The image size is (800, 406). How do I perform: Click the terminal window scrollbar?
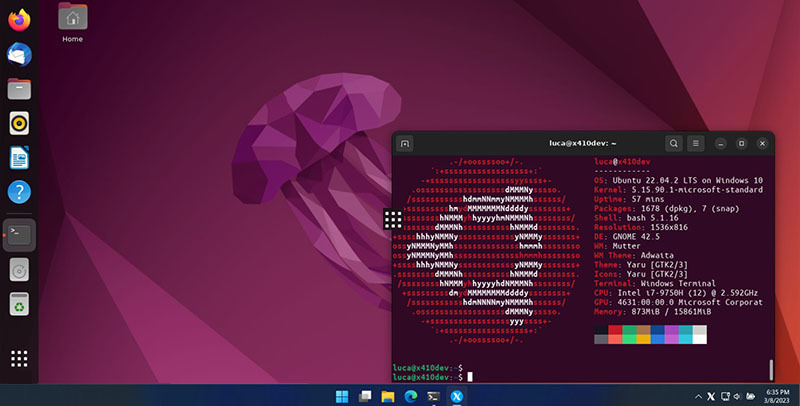point(771,370)
